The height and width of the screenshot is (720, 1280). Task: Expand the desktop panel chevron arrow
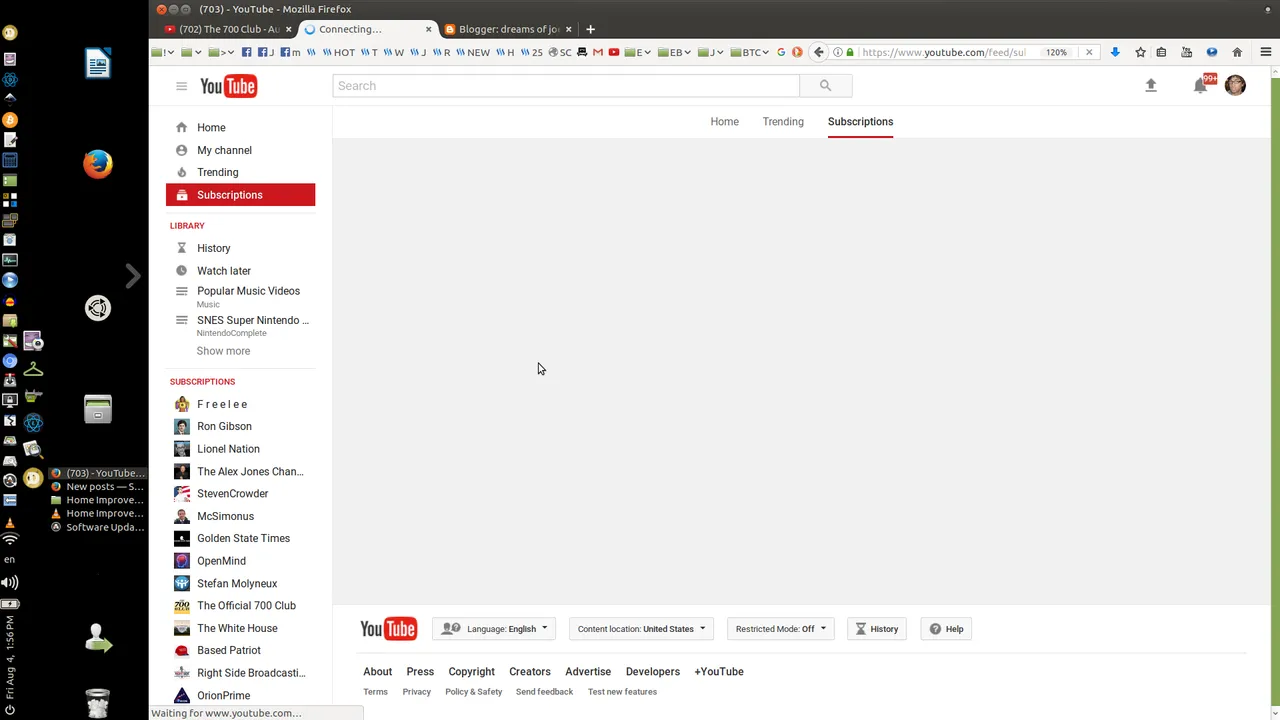pos(133,276)
